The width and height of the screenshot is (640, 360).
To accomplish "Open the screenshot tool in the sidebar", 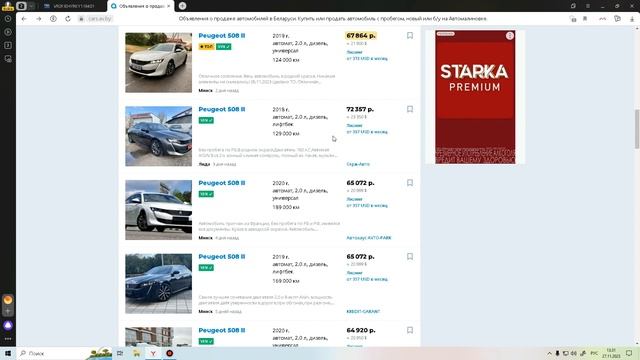I will pyautogui.click(x=8, y=59).
